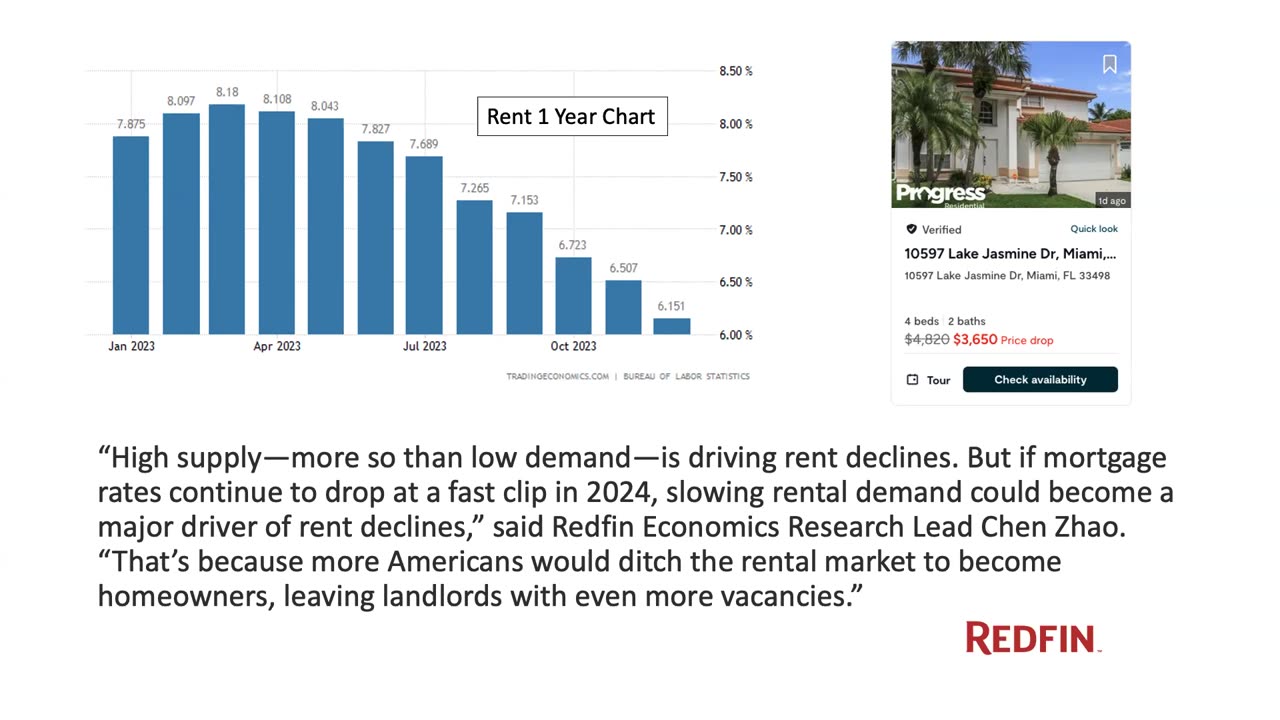Select the bar labeled 7.689
1280x720 pixels.
pyautogui.click(x=424, y=245)
